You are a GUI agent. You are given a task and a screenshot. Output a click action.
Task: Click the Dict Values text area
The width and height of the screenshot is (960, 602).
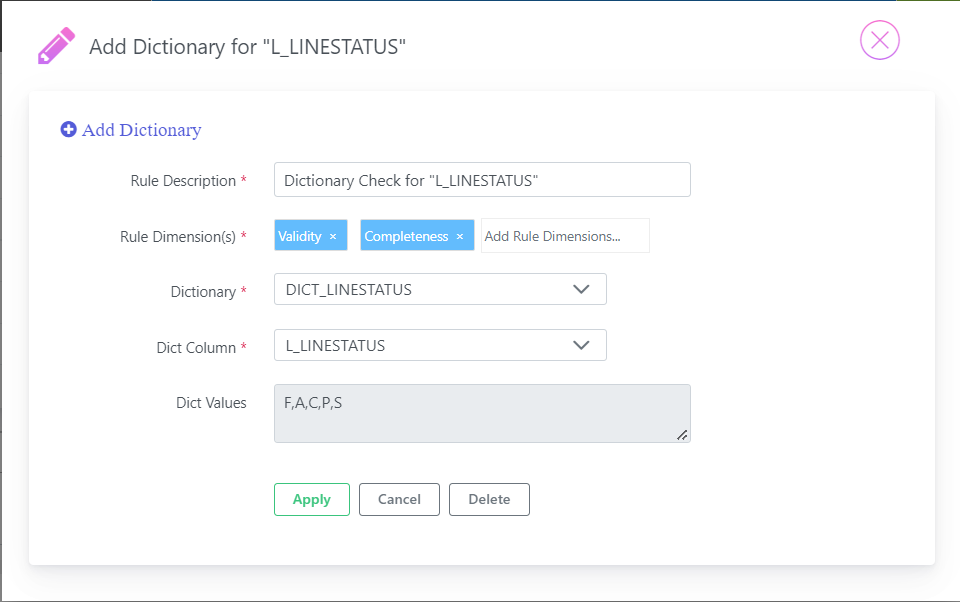[482, 413]
